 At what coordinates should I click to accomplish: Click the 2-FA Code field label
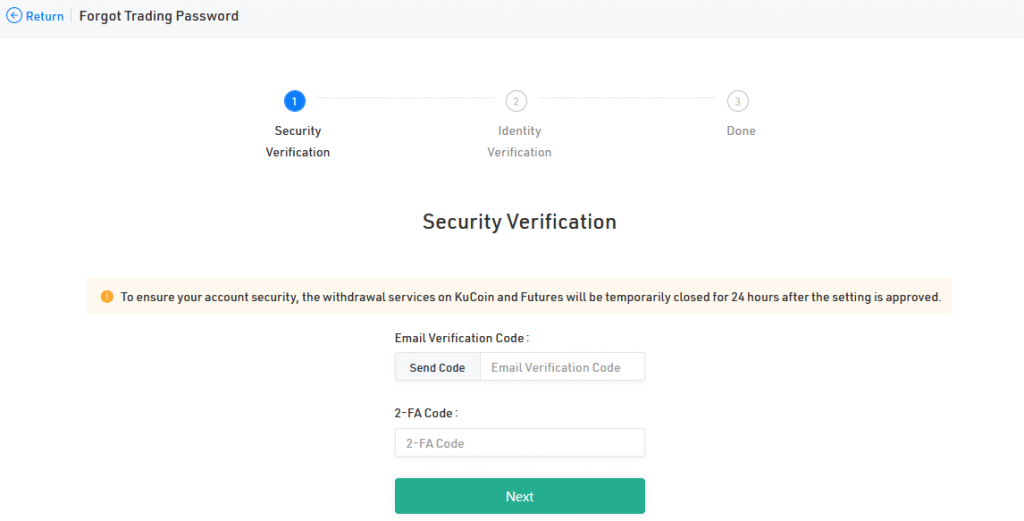click(x=426, y=413)
